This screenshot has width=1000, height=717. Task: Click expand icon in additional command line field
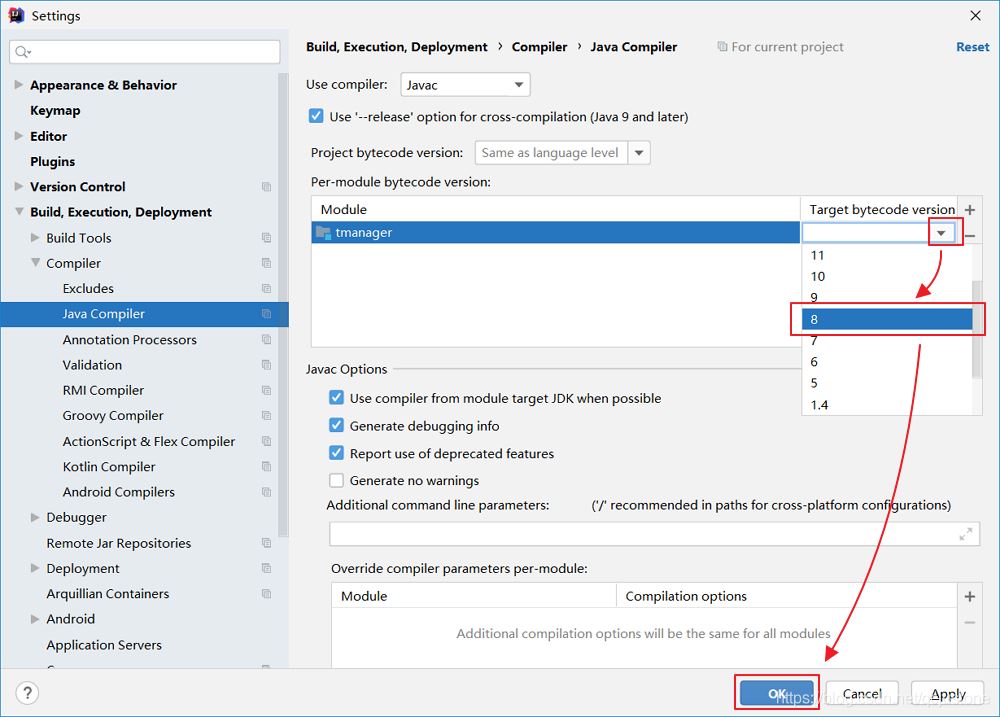[x=966, y=534]
